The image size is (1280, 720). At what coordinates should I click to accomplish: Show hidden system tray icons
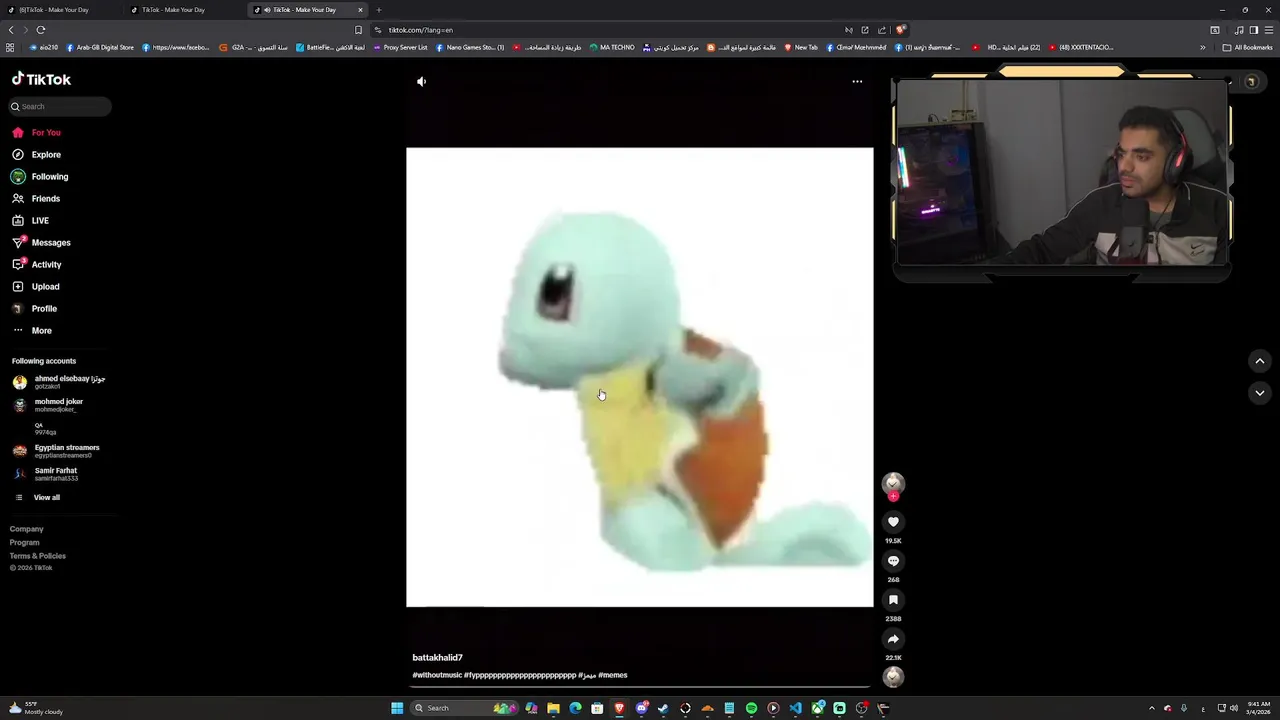tap(1151, 708)
